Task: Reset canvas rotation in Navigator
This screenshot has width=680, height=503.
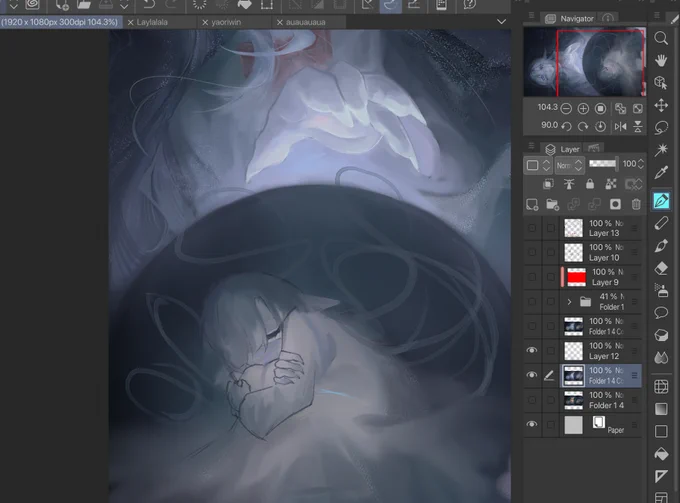Action: (600, 126)
